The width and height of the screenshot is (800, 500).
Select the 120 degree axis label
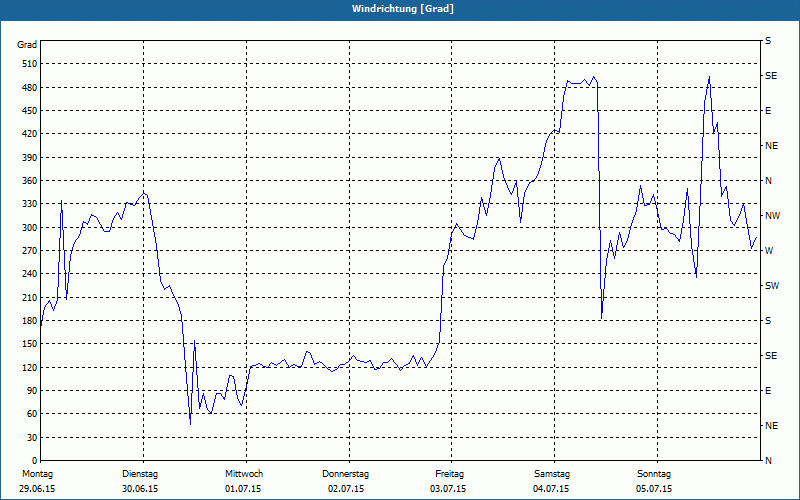(x=30, y=367)
